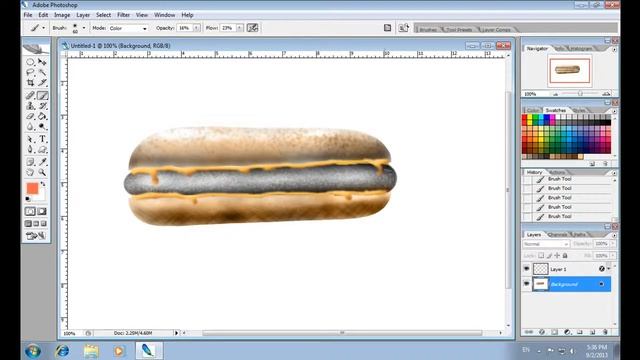Open the Brush preset picker arrow
The image size is (640, 360).
tap(84, 28)
